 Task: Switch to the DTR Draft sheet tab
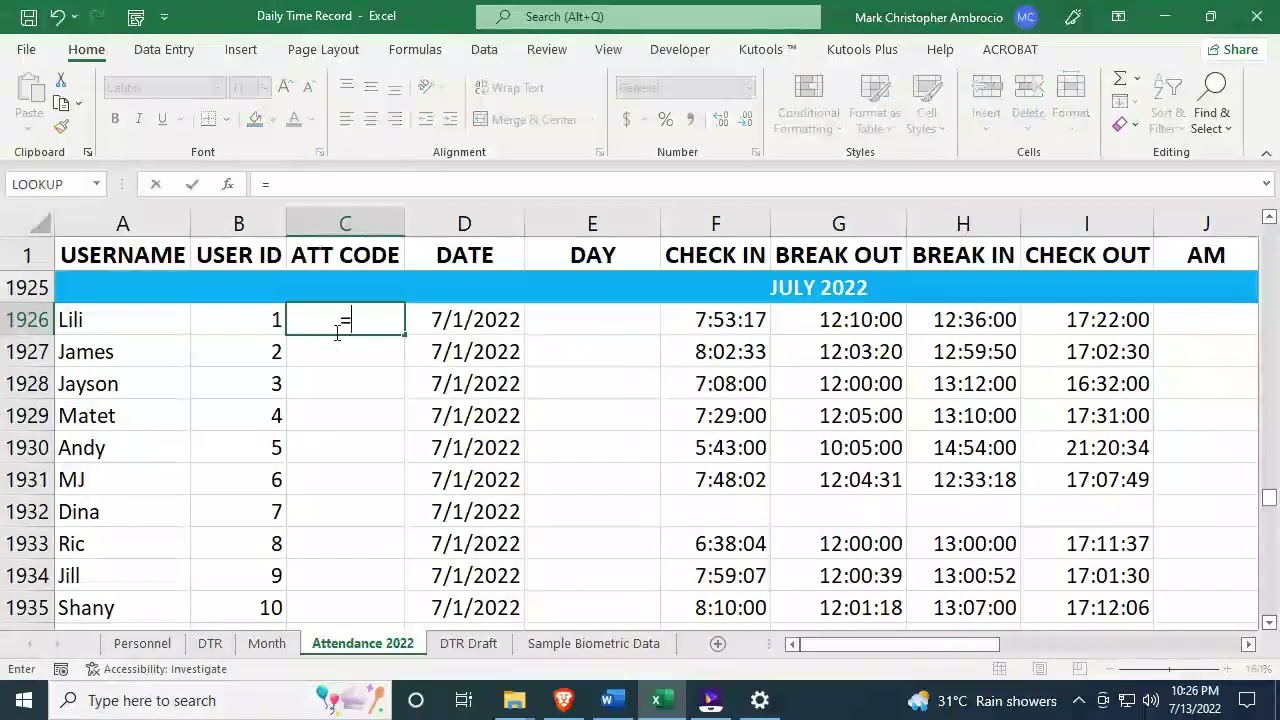coord(468,644)
